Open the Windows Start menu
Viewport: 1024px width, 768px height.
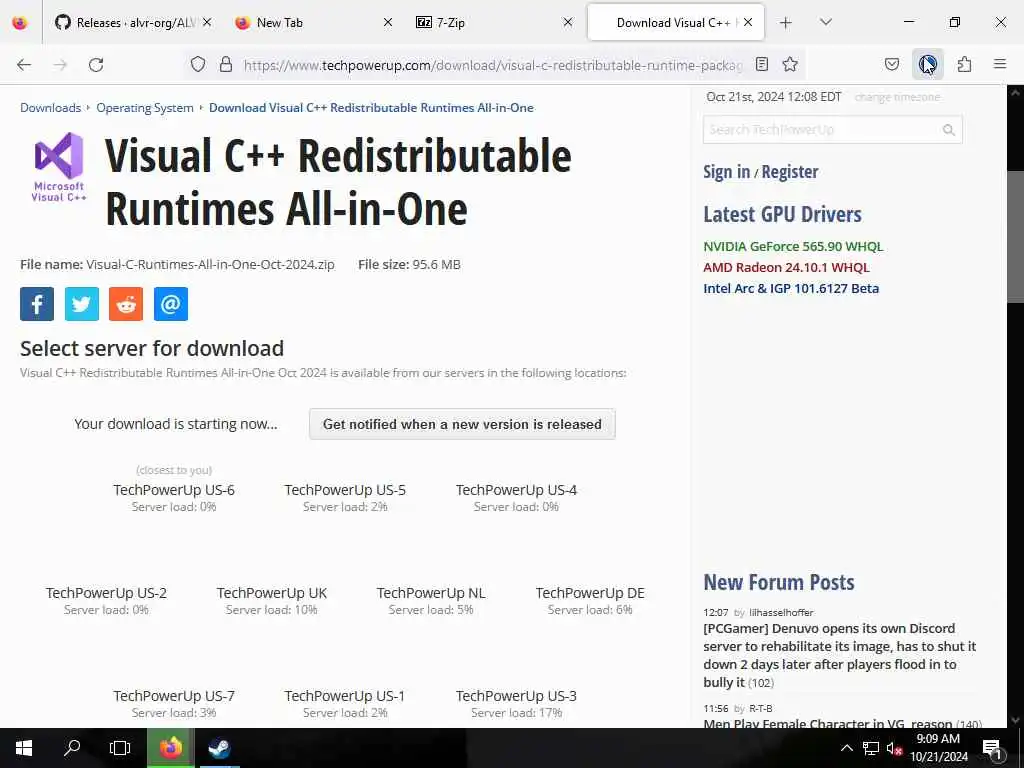tap(24, 748)
